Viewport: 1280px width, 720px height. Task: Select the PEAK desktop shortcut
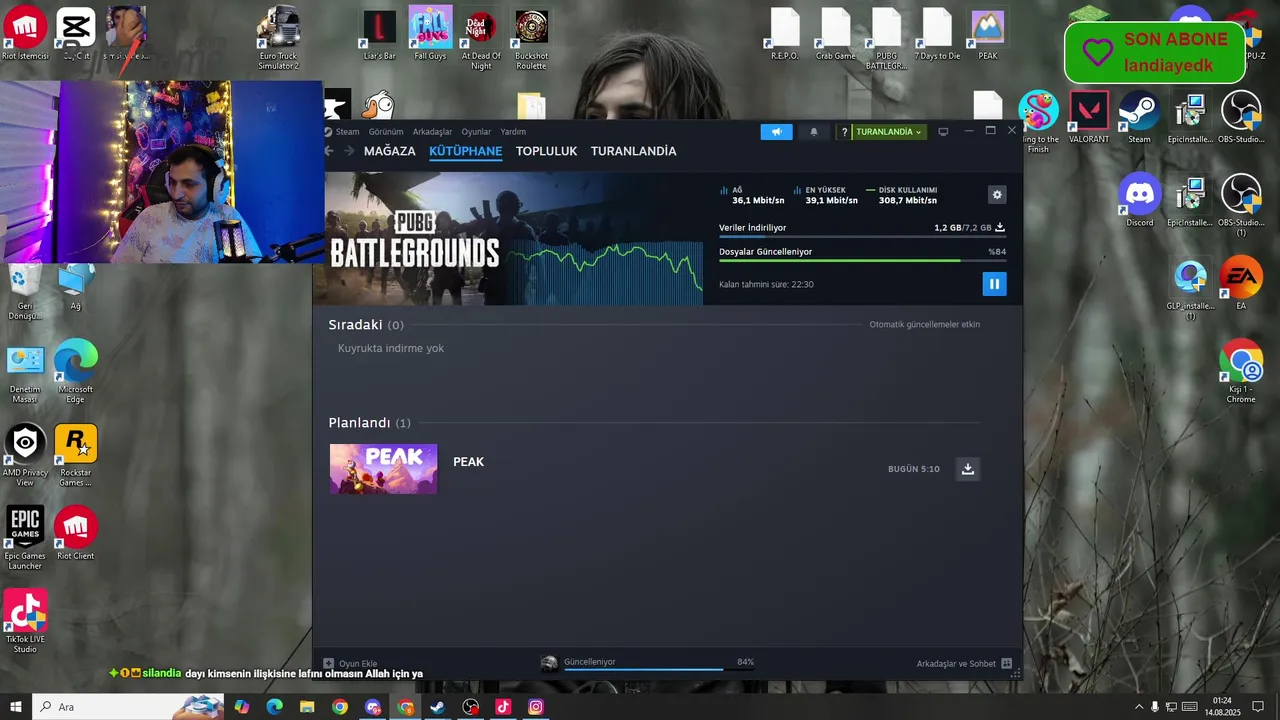click(988, 35)
